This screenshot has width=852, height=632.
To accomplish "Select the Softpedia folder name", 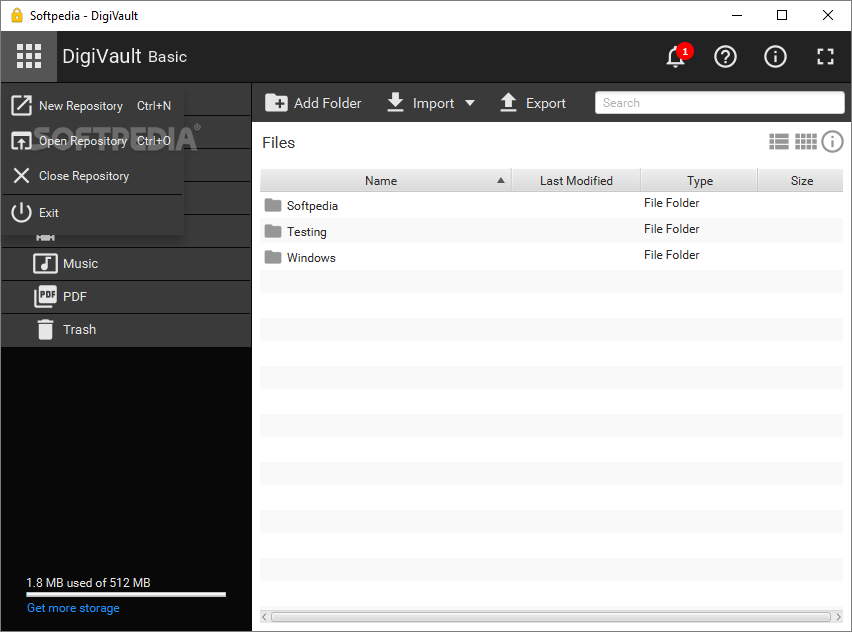I will [x=312, y=206].
